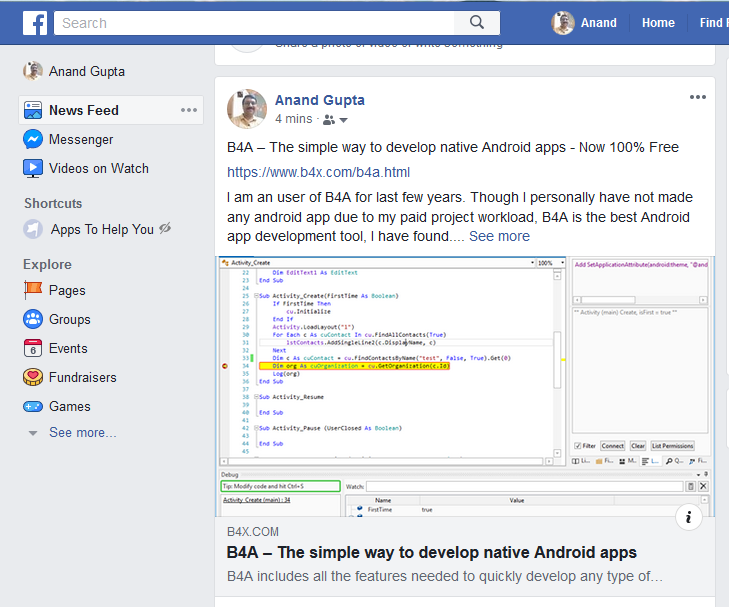Image resolution: width=729 pixels, height=607 pixels.
Task: Open b4x.com/b4a.html link
Action: click(x=318, y=172)
